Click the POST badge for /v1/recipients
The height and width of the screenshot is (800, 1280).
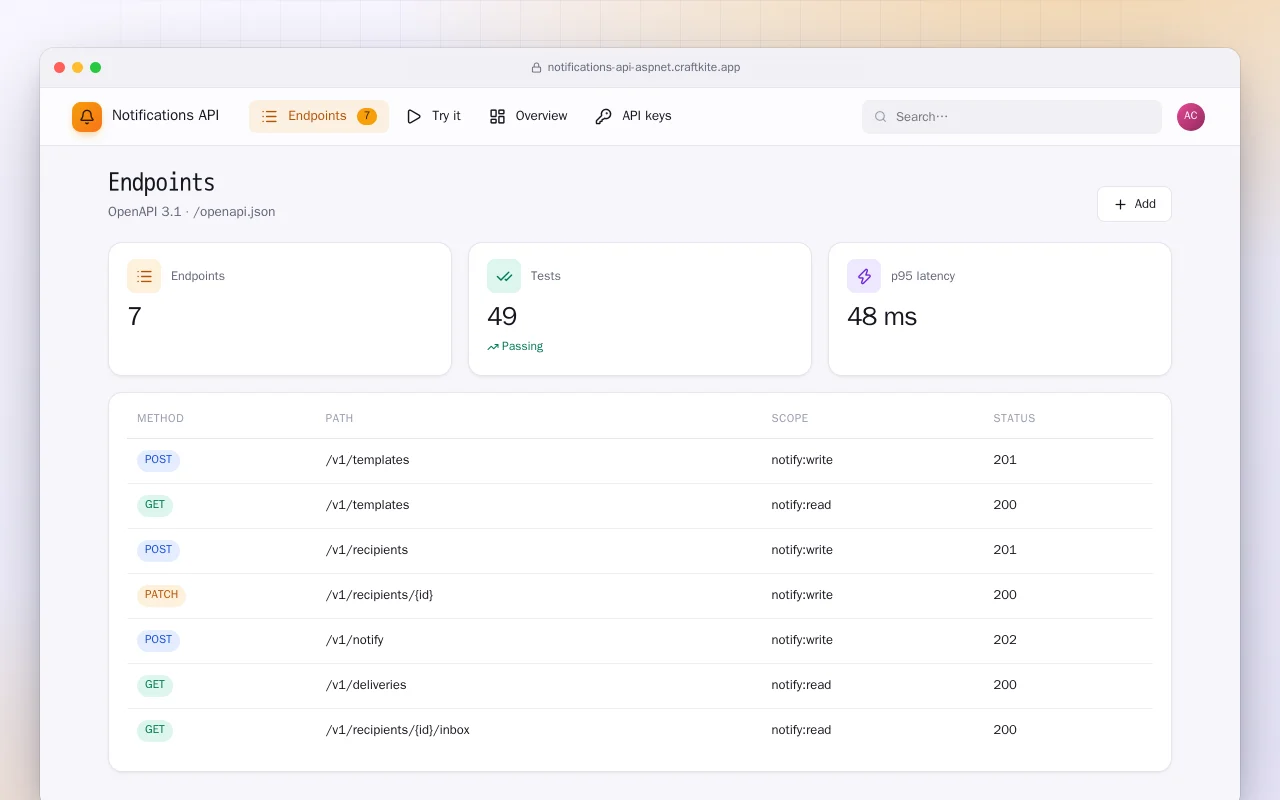(158, 550)
